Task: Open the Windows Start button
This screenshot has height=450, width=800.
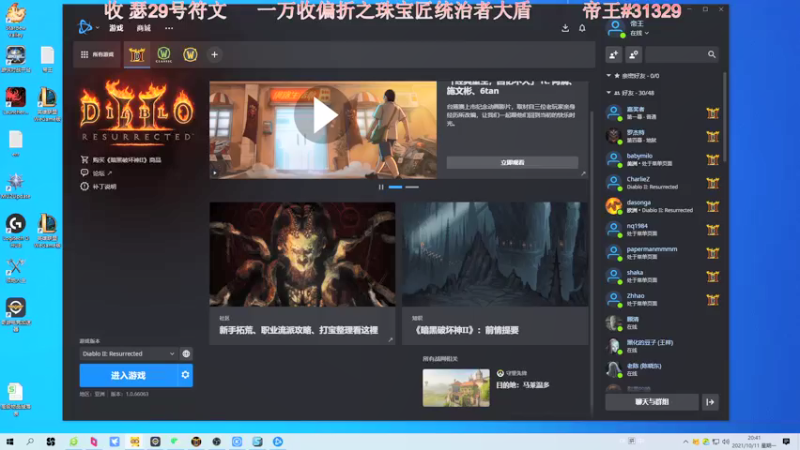Action: [10, 441]
